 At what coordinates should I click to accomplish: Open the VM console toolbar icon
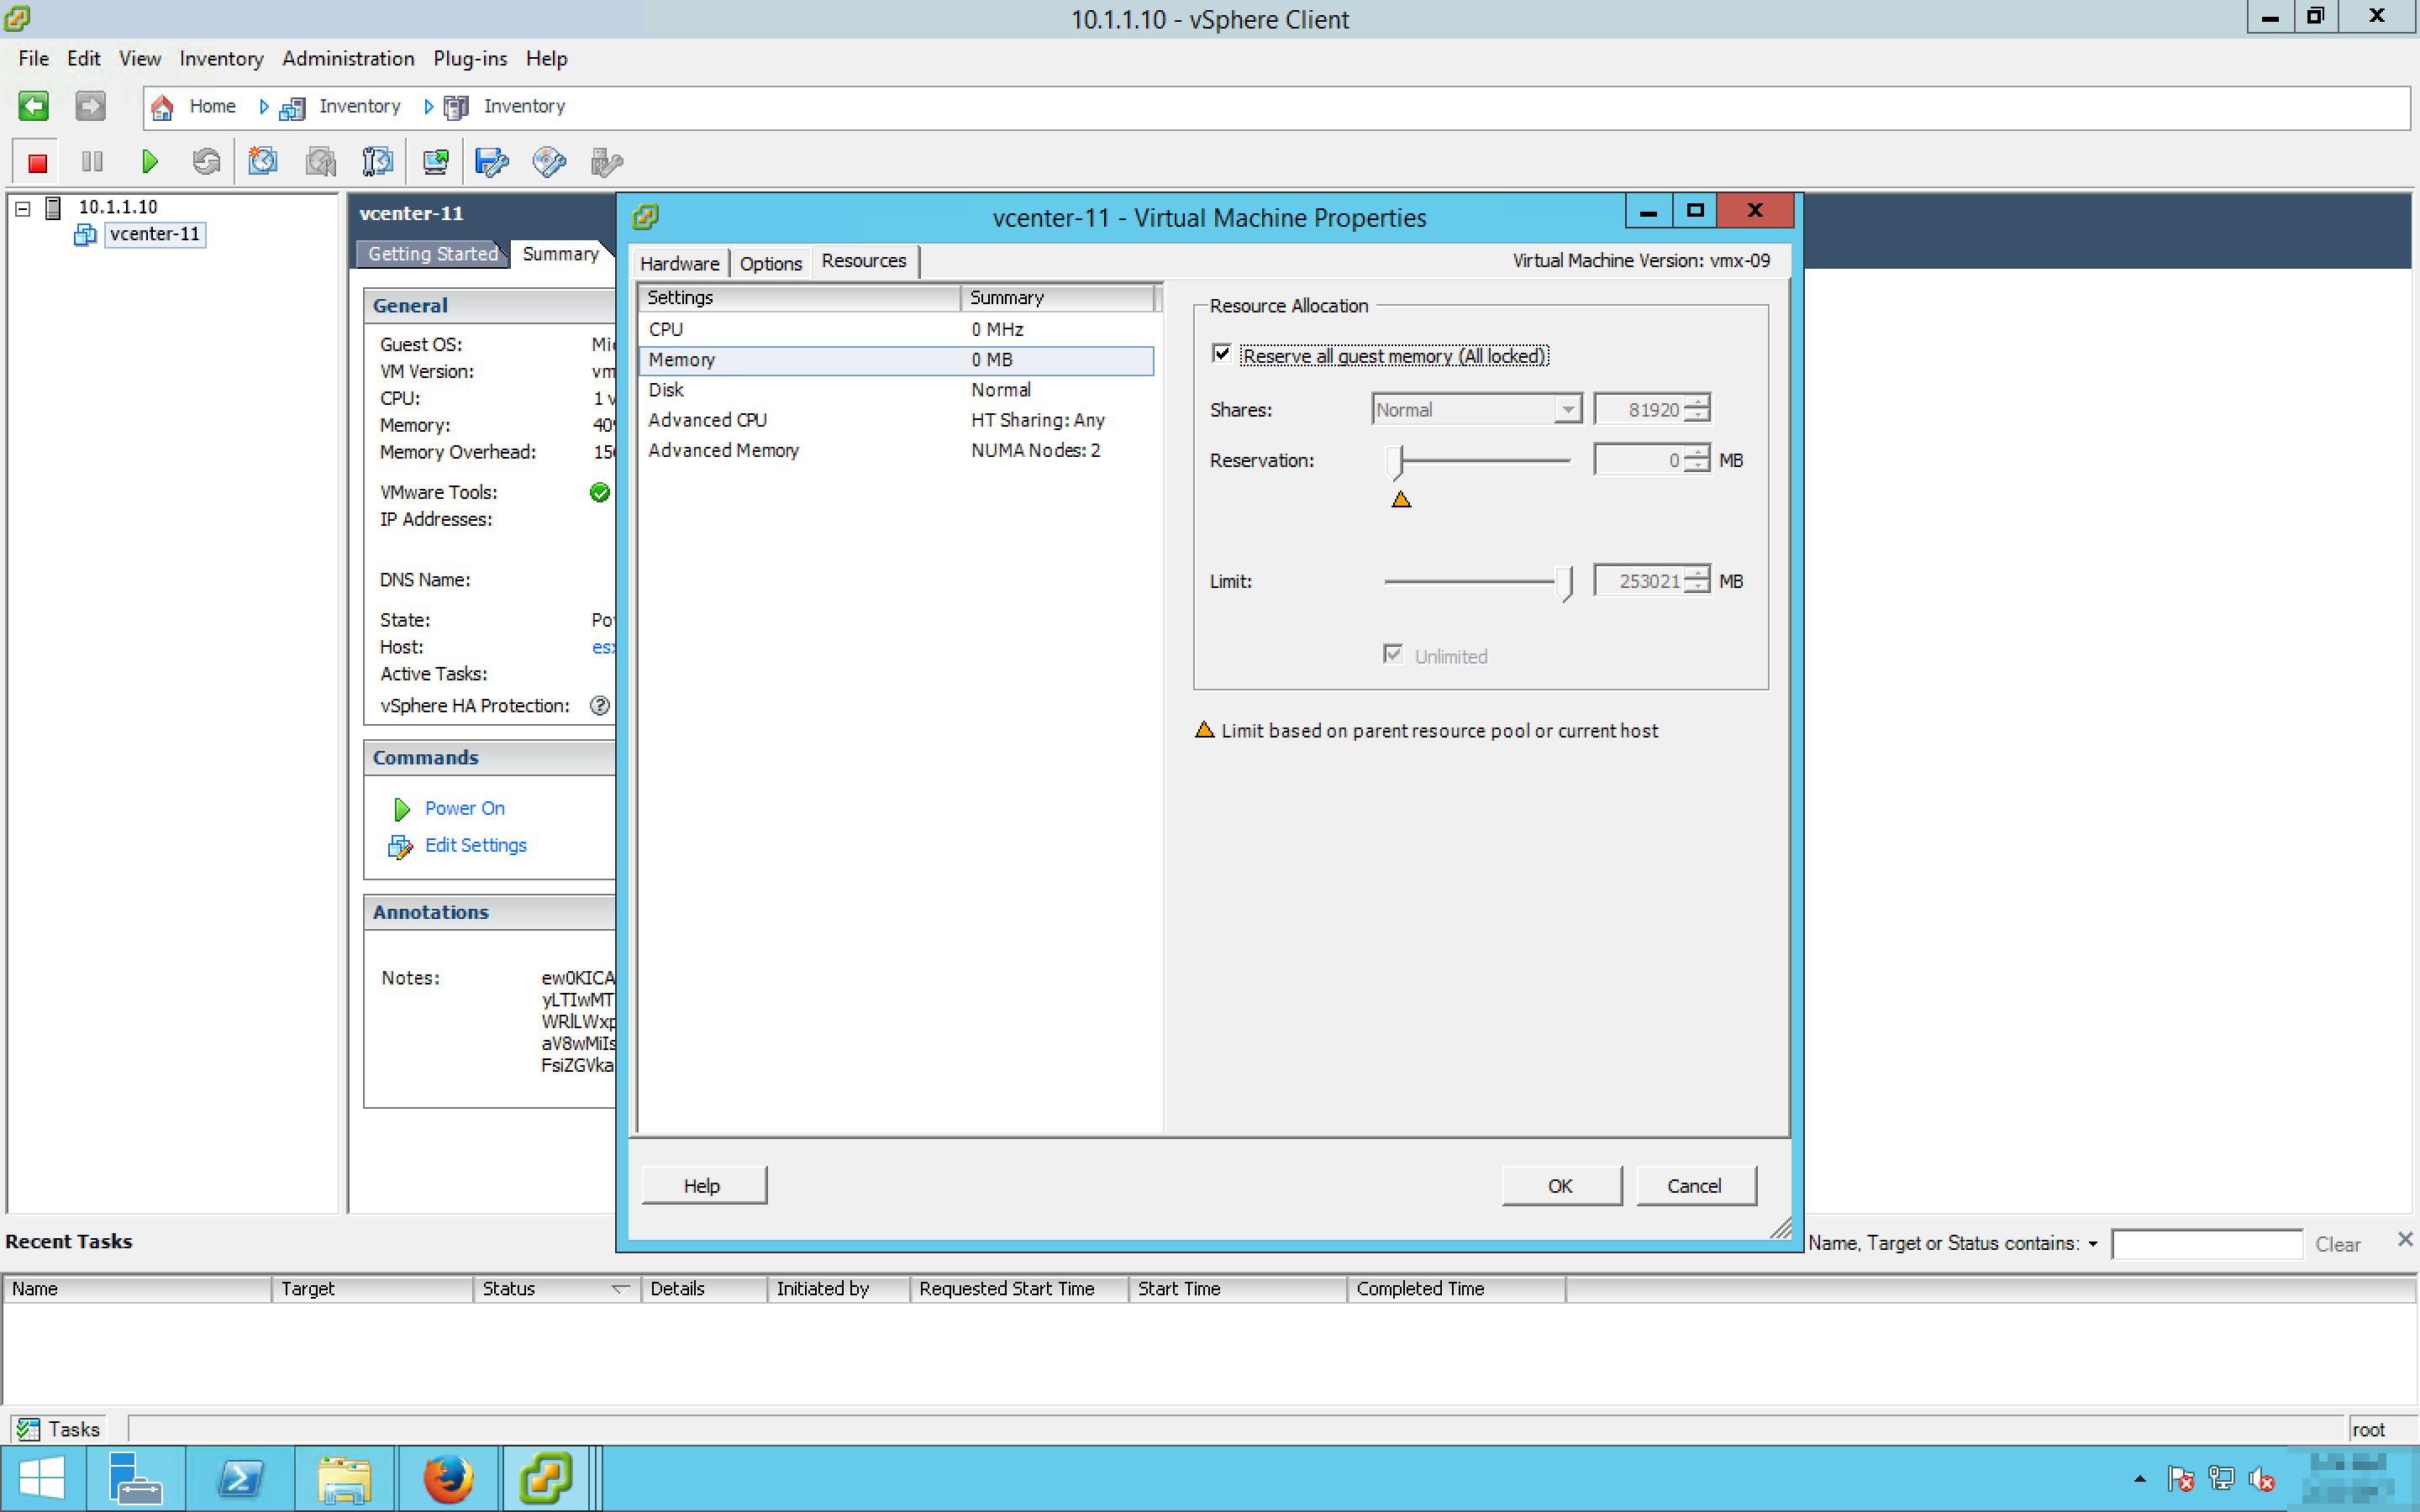point(435,162)
